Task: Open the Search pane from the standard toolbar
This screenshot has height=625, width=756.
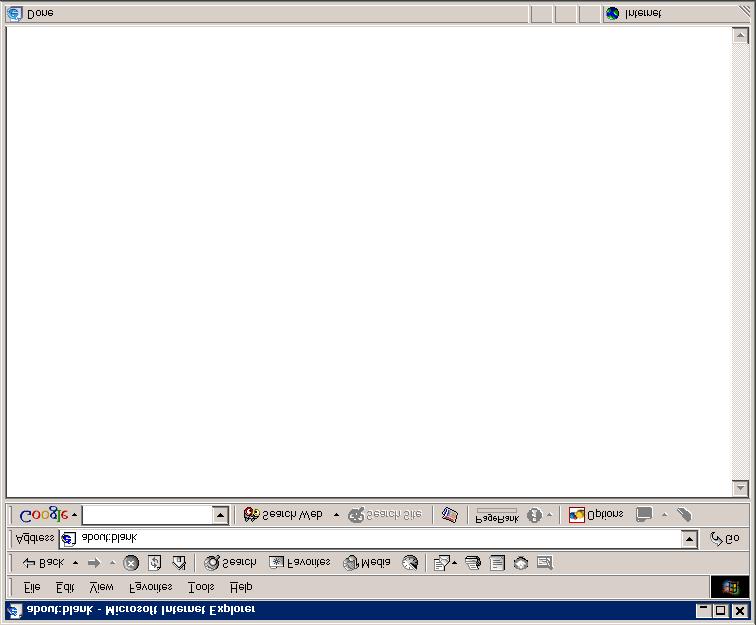Action: click(x=230, y=562)
